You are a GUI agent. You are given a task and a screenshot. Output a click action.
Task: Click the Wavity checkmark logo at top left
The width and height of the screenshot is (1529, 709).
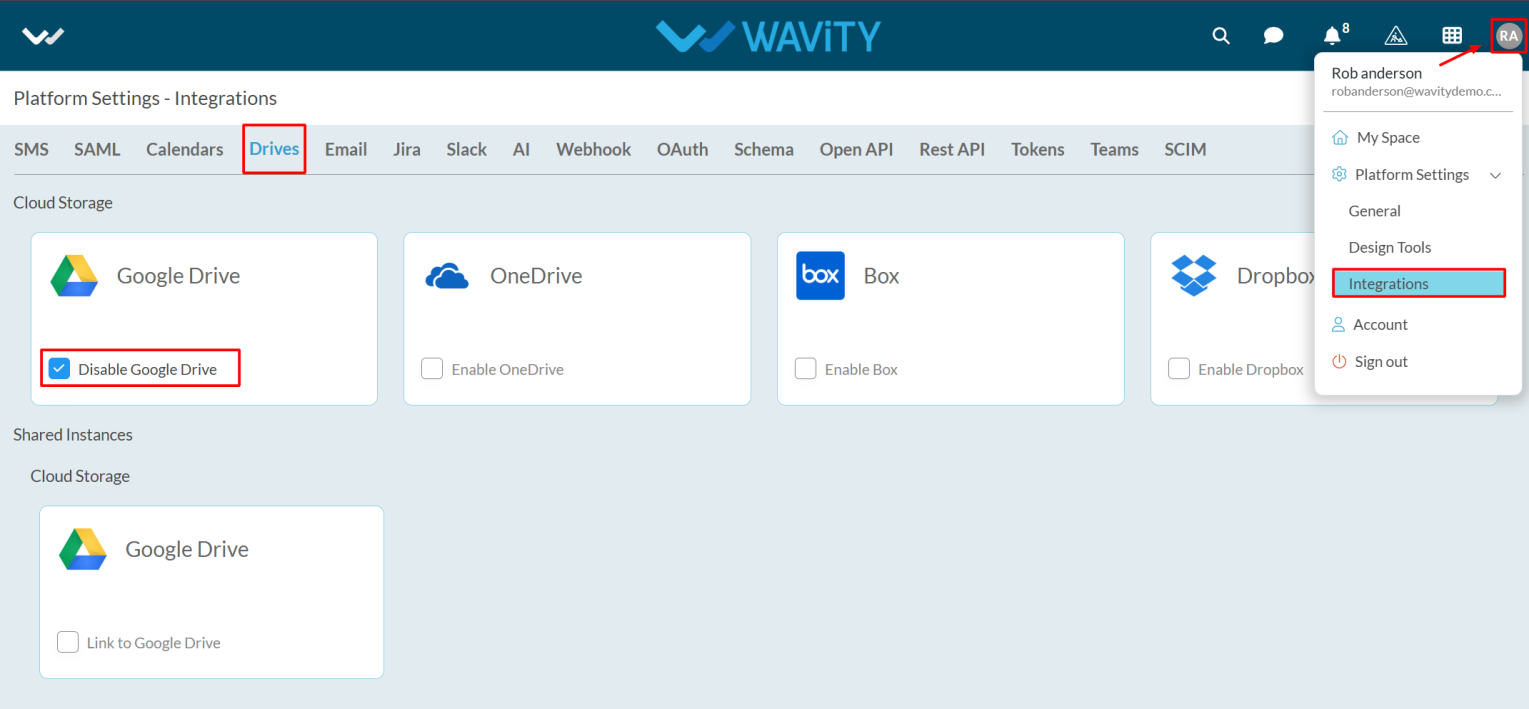click(x=43, y=37)
